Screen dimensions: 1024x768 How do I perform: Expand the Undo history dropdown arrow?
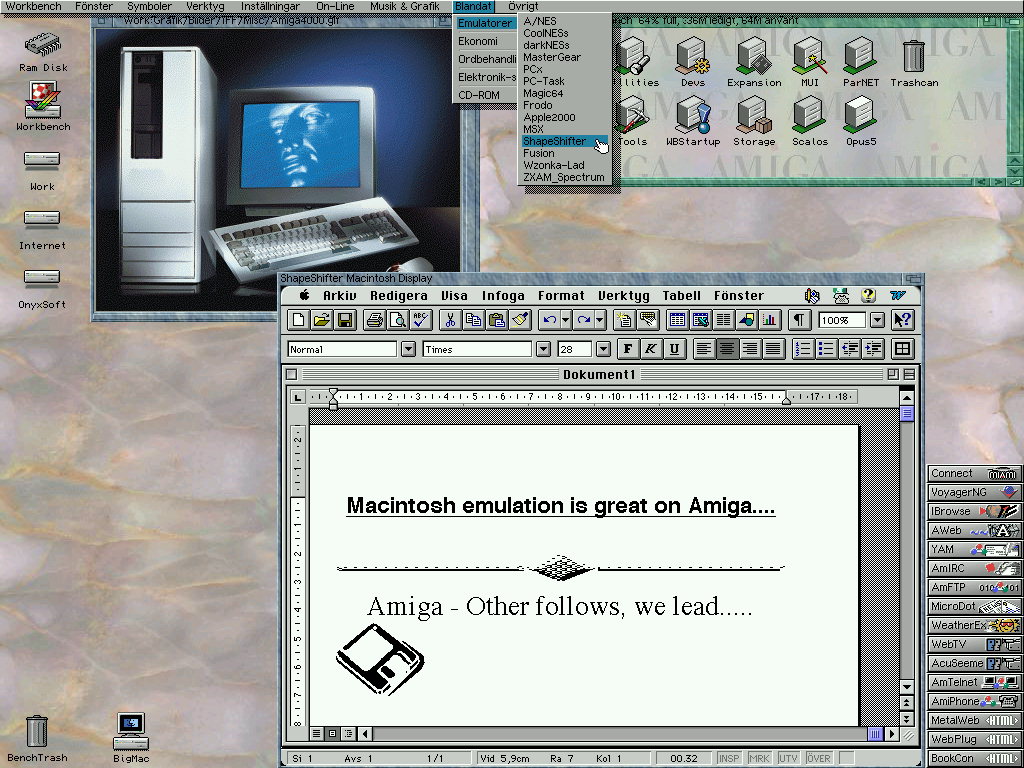point(566,320)
